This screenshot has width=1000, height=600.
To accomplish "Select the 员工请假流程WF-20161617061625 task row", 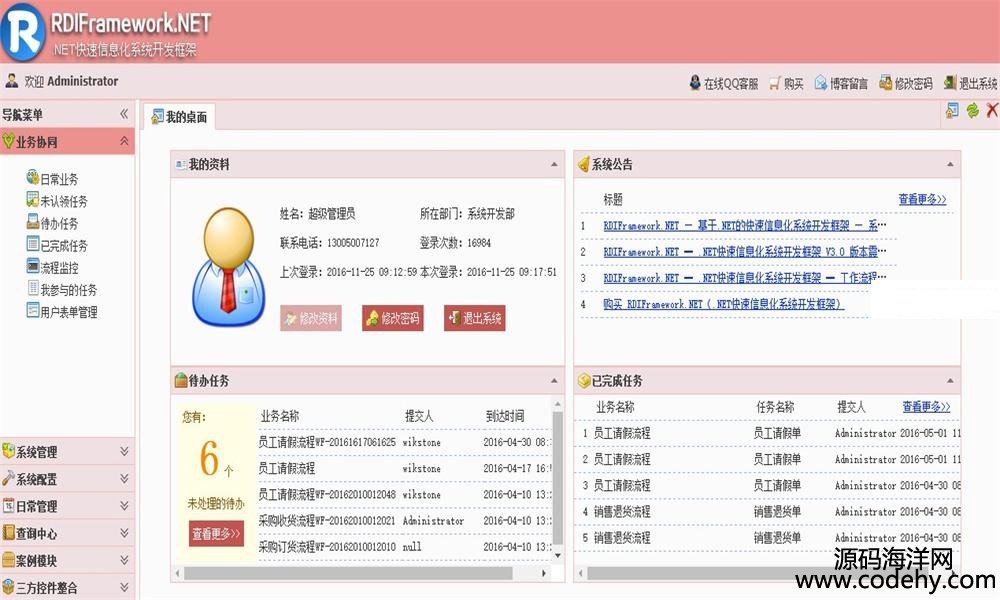I will pos(404,442).
